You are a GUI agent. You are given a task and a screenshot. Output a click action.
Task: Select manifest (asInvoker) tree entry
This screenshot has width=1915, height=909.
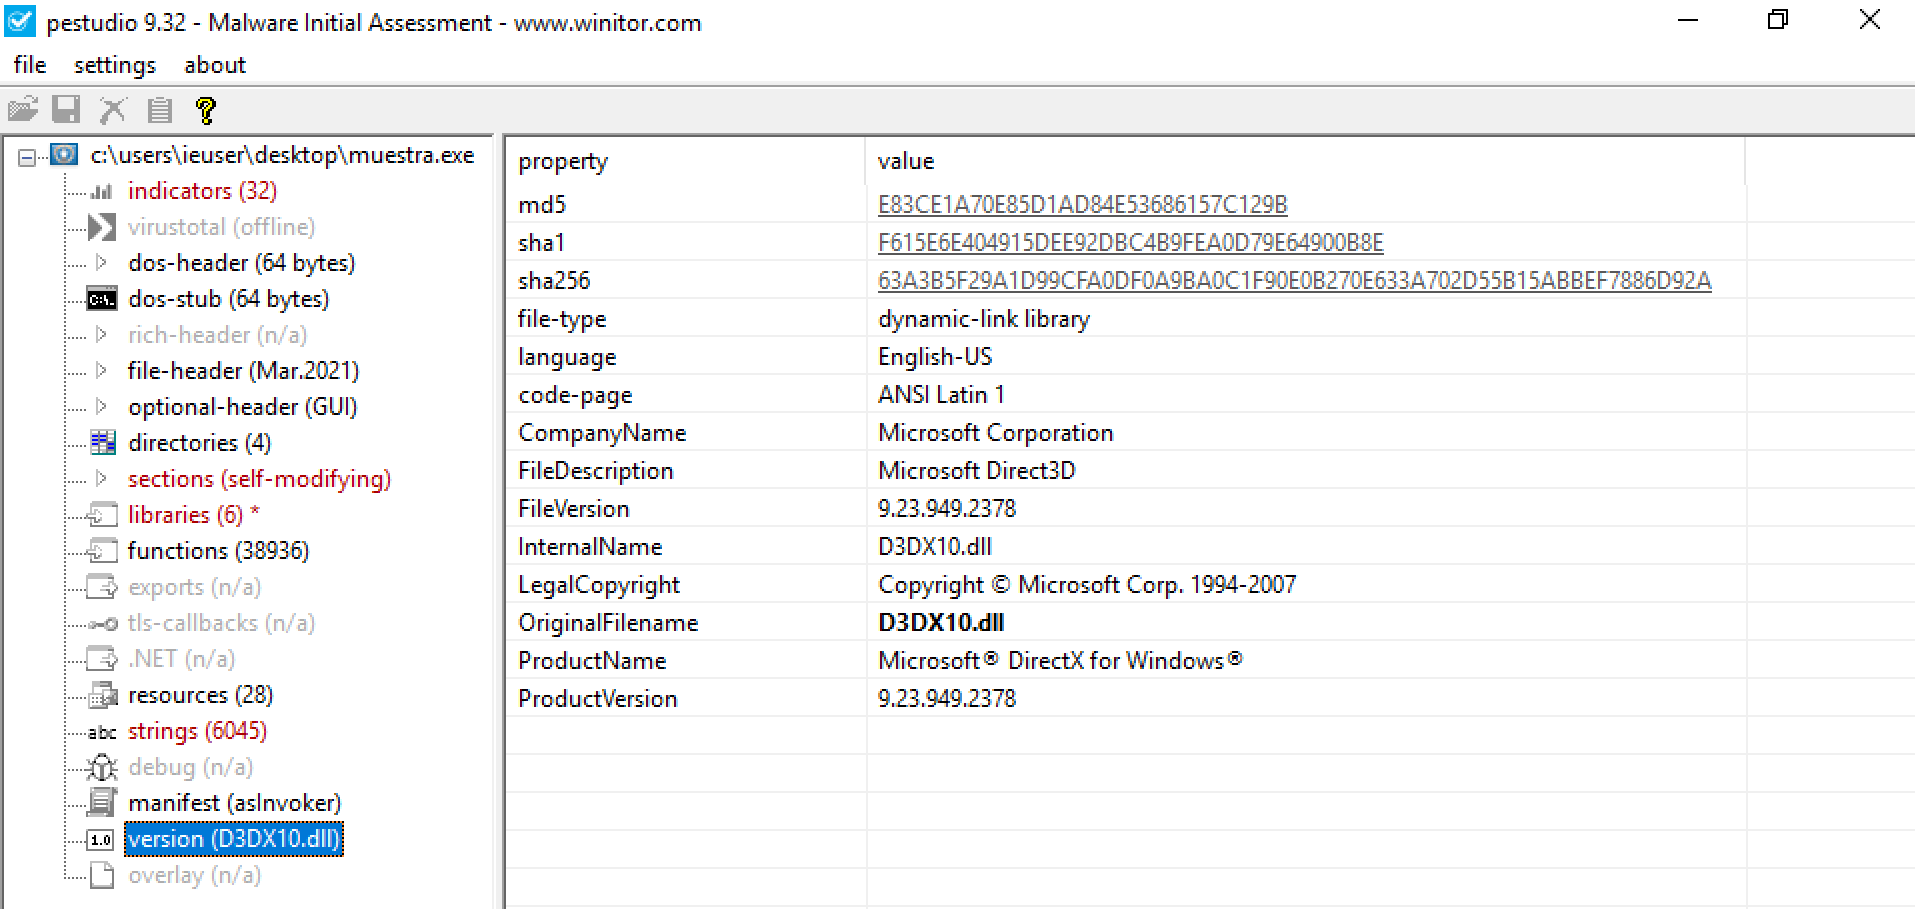234,803
